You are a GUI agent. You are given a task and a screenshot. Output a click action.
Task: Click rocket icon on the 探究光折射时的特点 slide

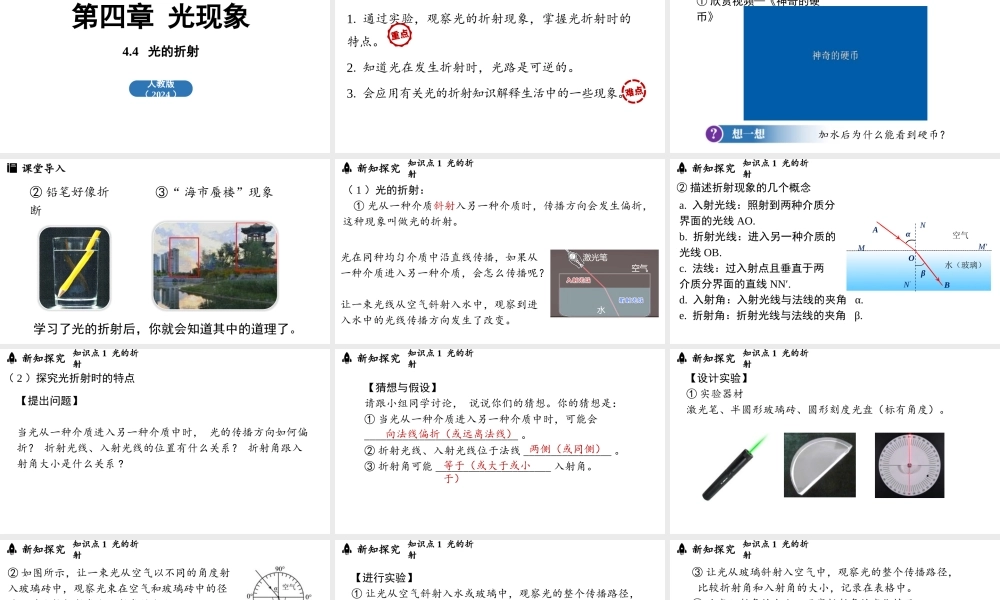[12, 358]
